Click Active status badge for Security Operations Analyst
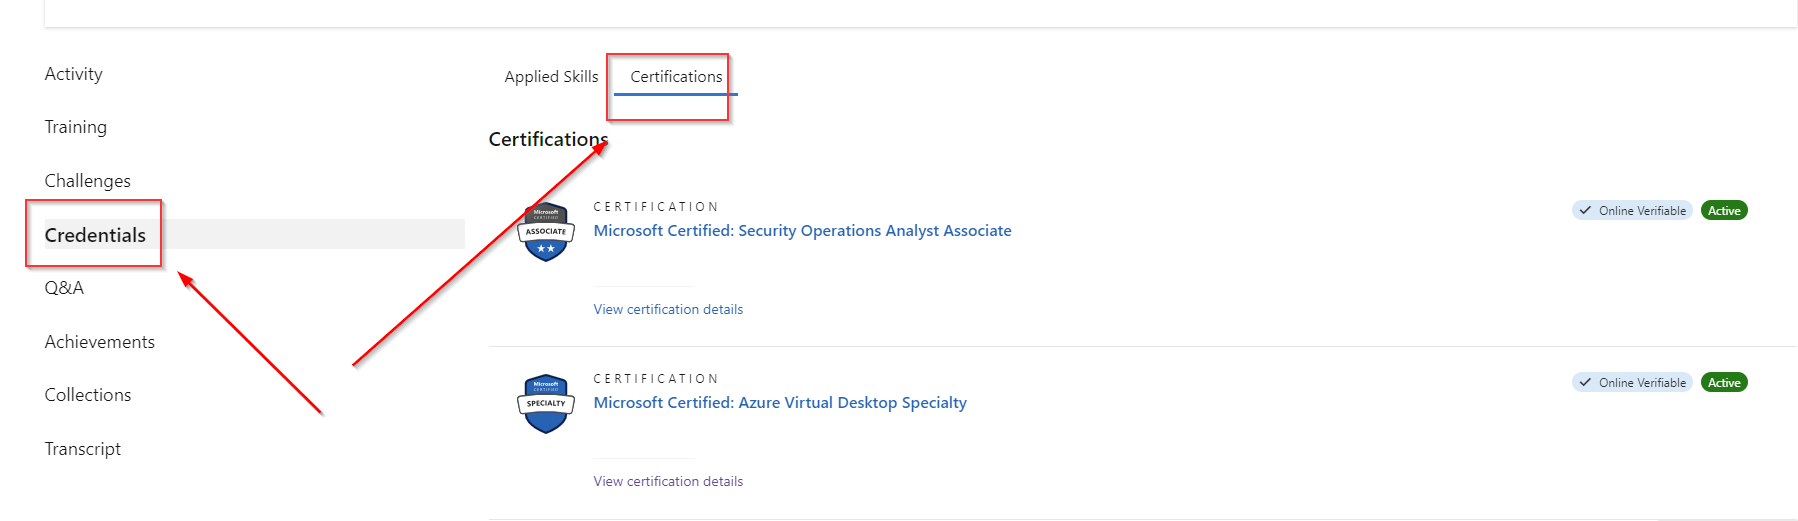This screenshot has height=521, width=1798. [1724, 211]
